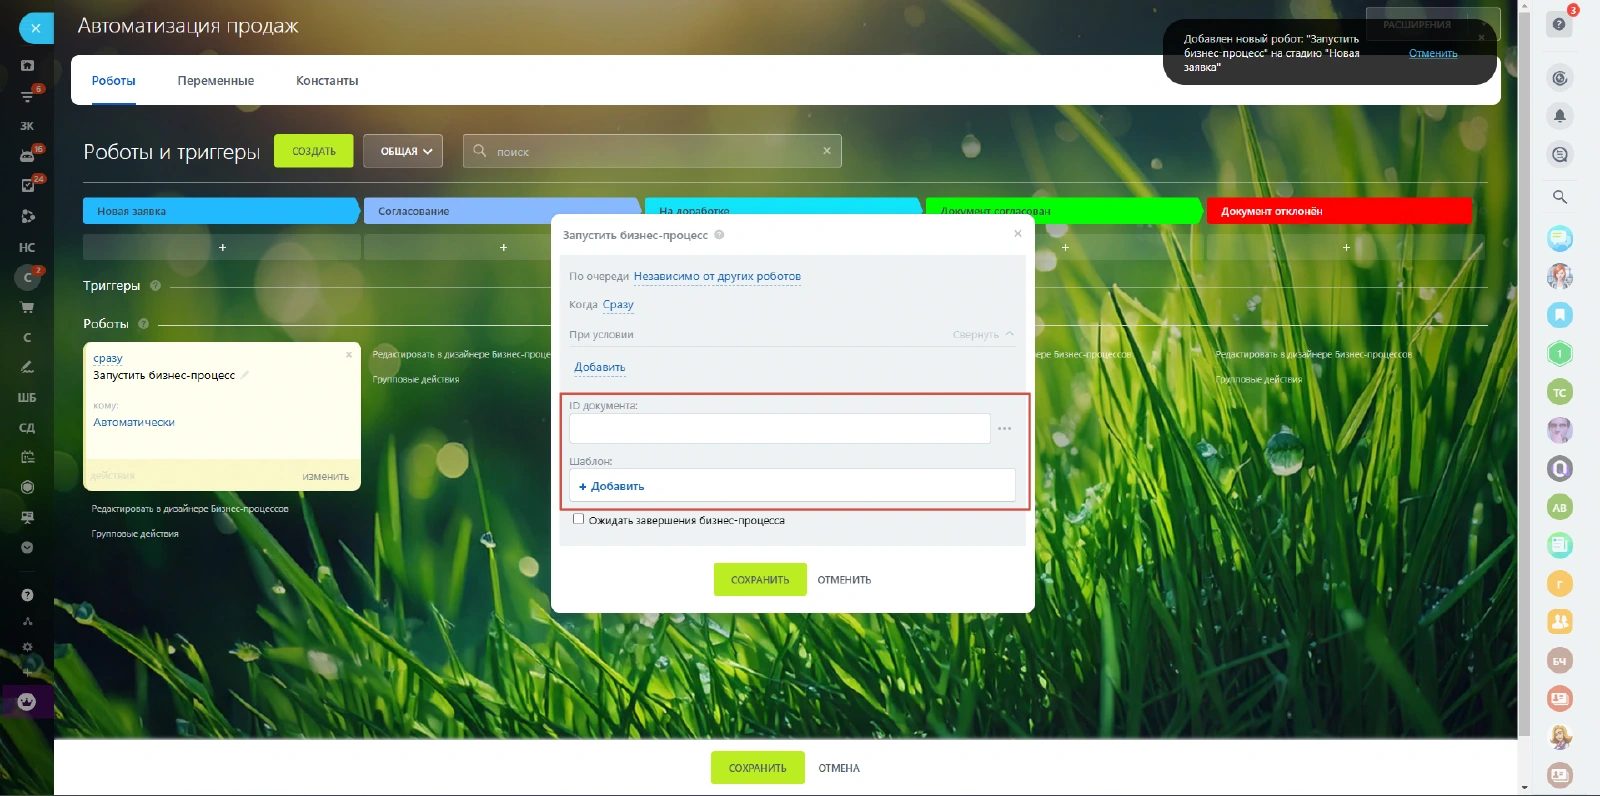Switch to the Константы tab
Image resolution: width=1600 pixels, height=796 pixels.
(327, 81)
